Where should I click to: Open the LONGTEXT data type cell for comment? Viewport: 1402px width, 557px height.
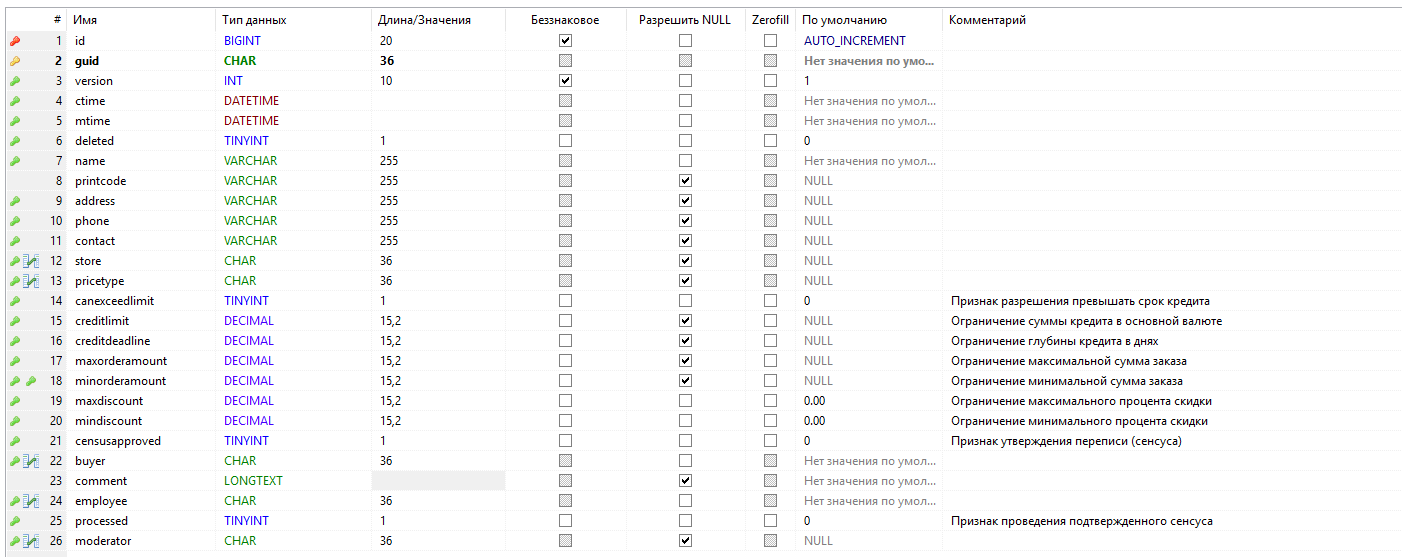coord(253,481)
